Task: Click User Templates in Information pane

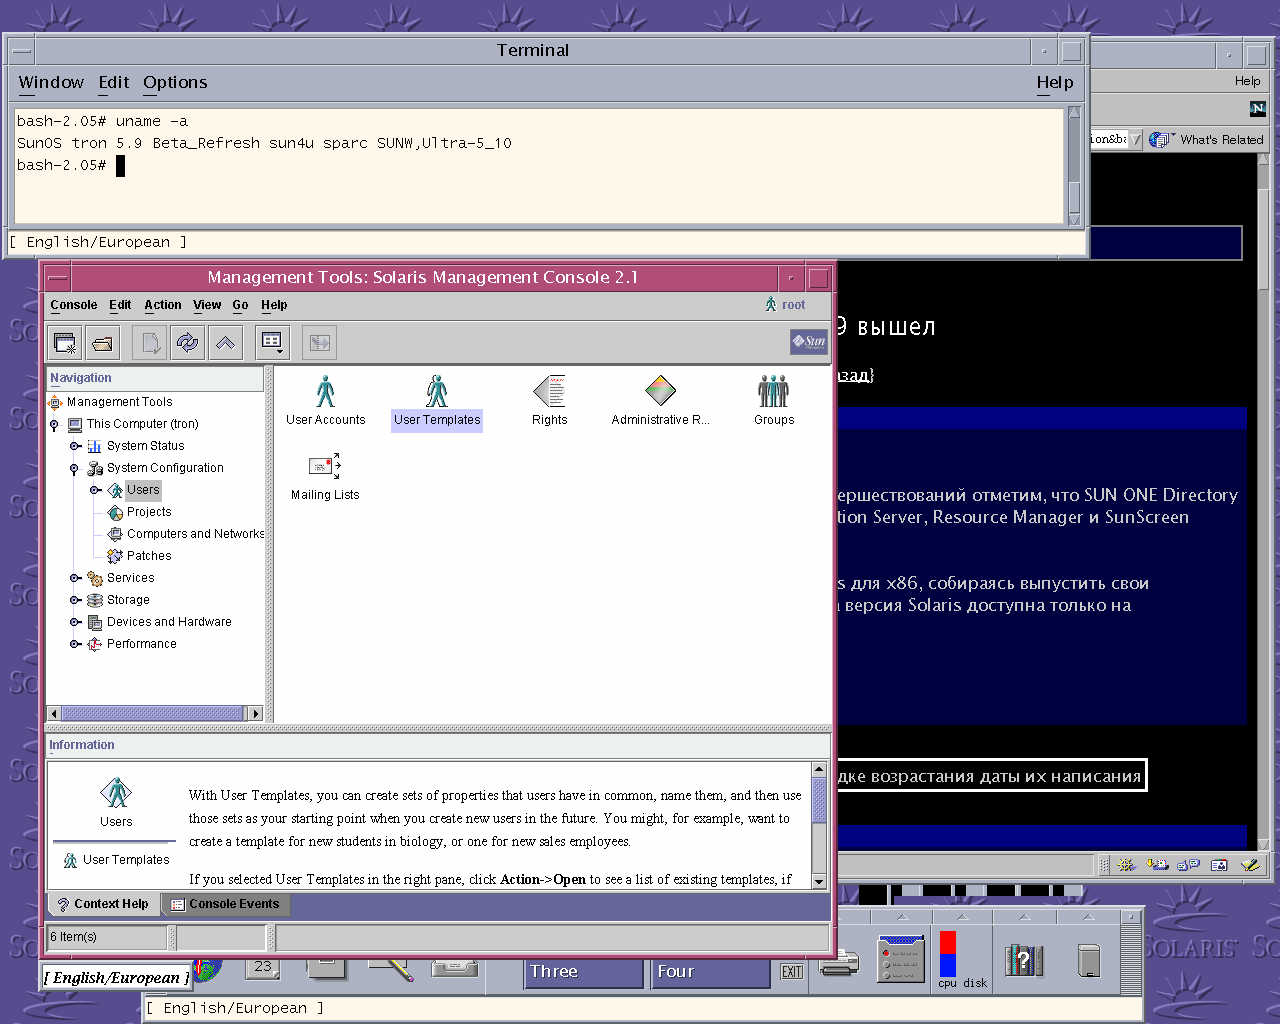Action: tap(116, 860)
